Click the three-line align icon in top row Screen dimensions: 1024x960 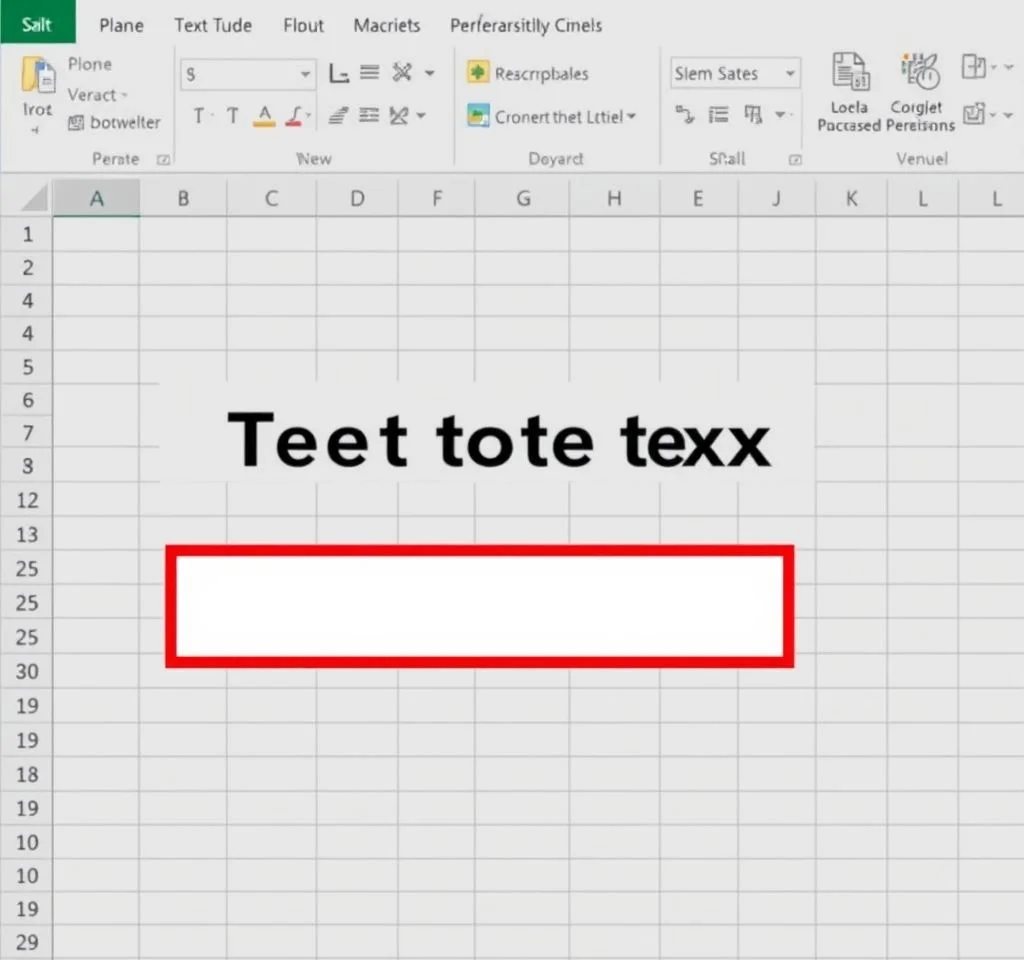point(370,72)
